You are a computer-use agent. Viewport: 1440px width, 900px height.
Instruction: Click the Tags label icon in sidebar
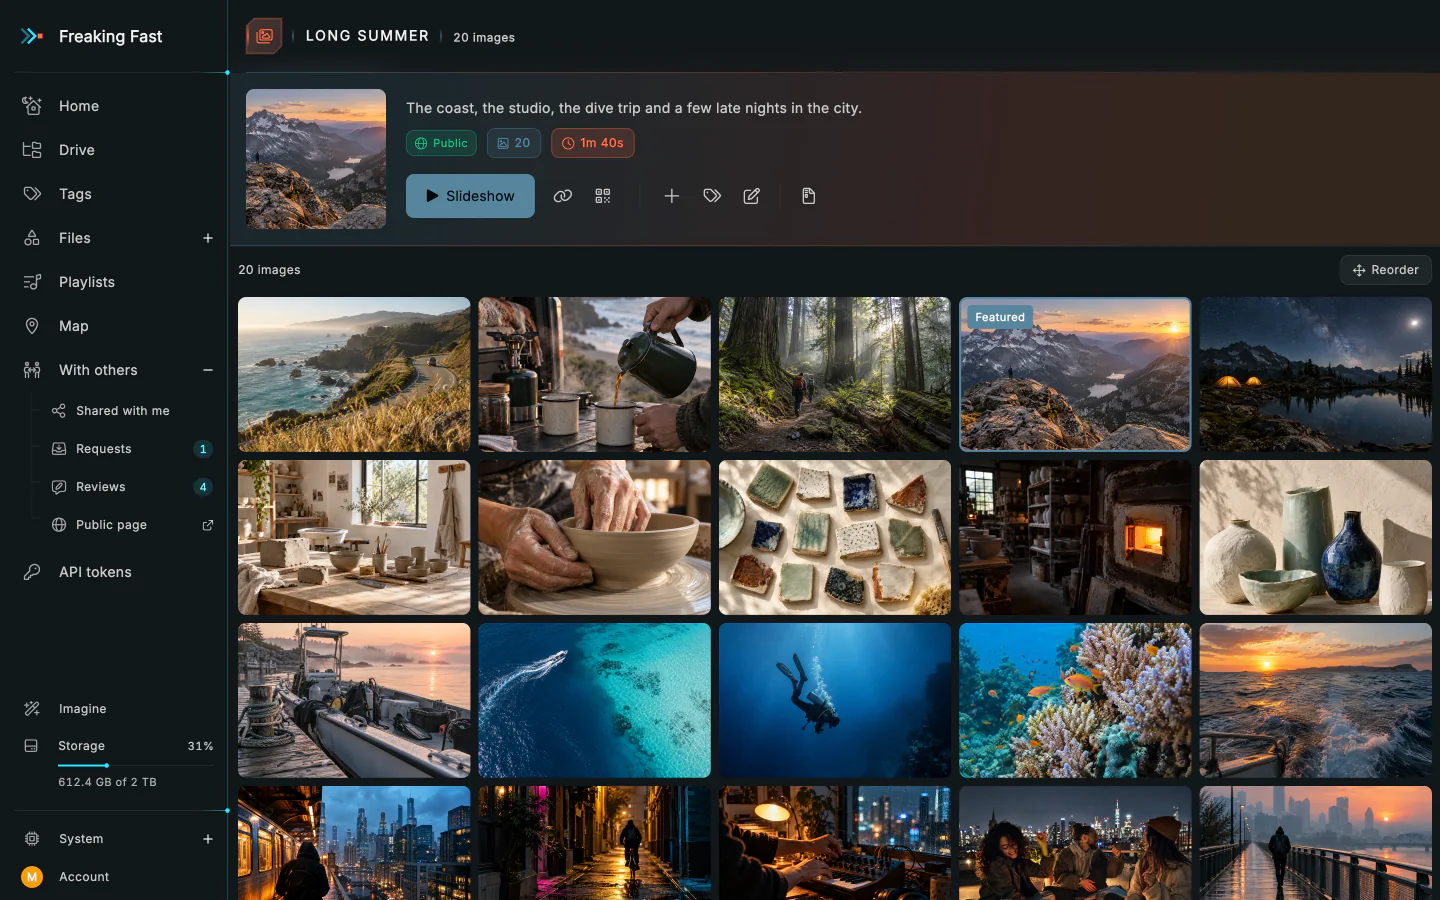(32, 194)
